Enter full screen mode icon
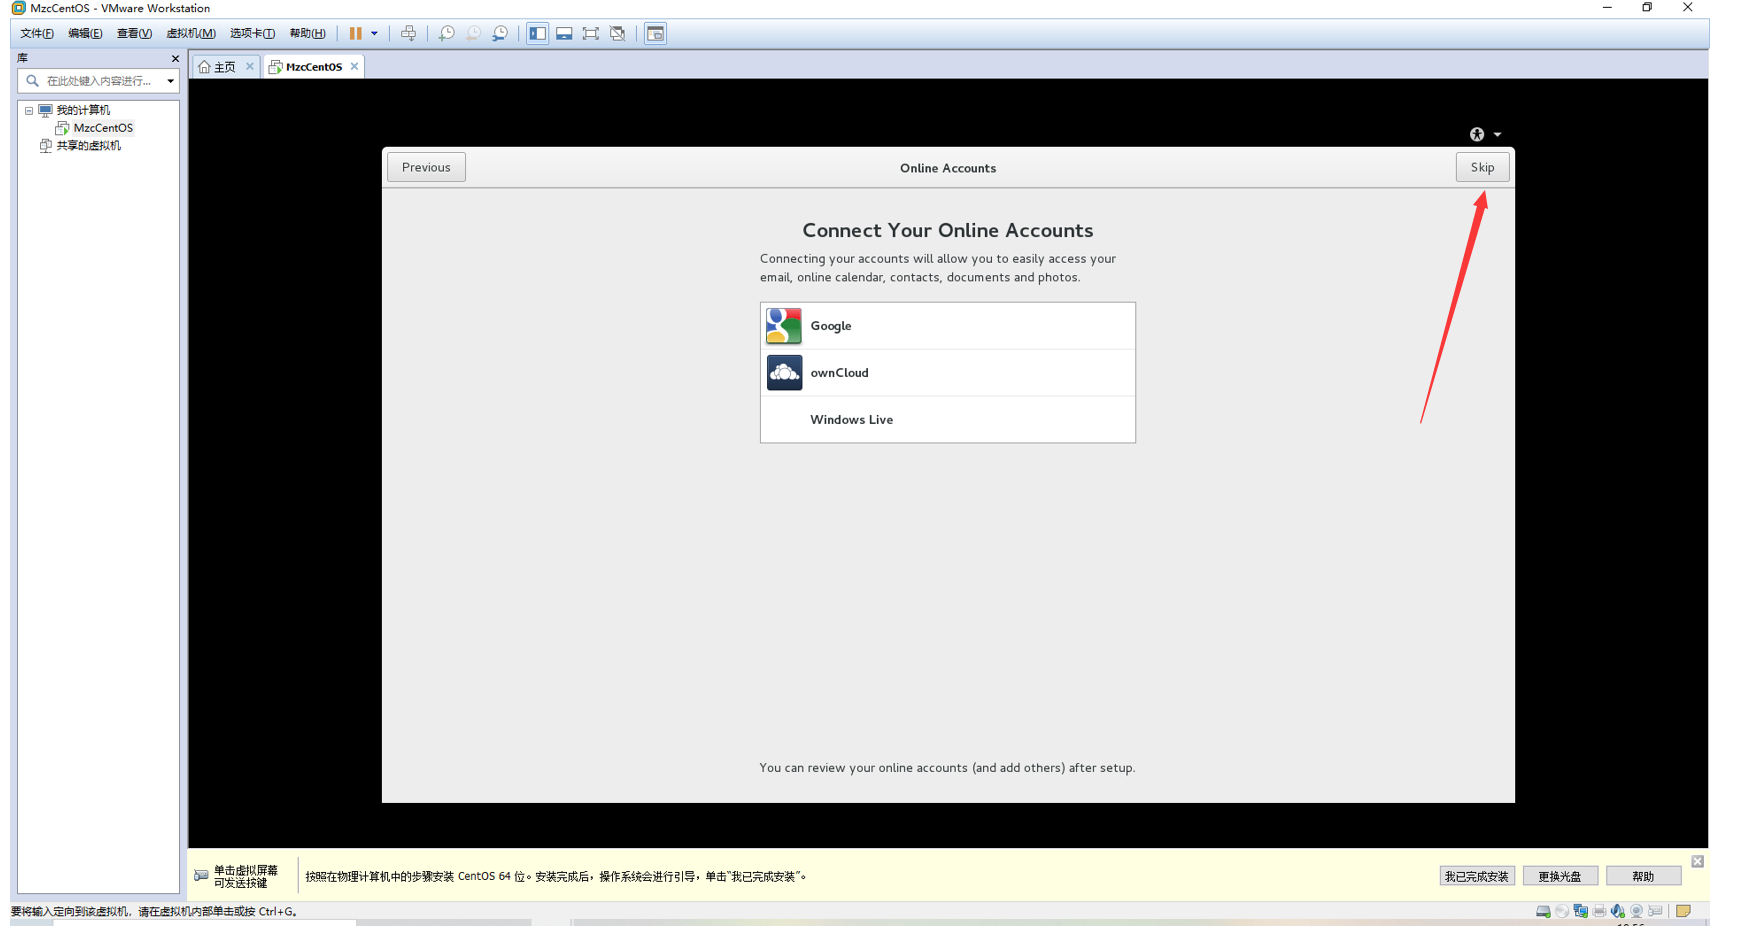The height and width of the screenshot is (947, 1748). pos(591,33)
